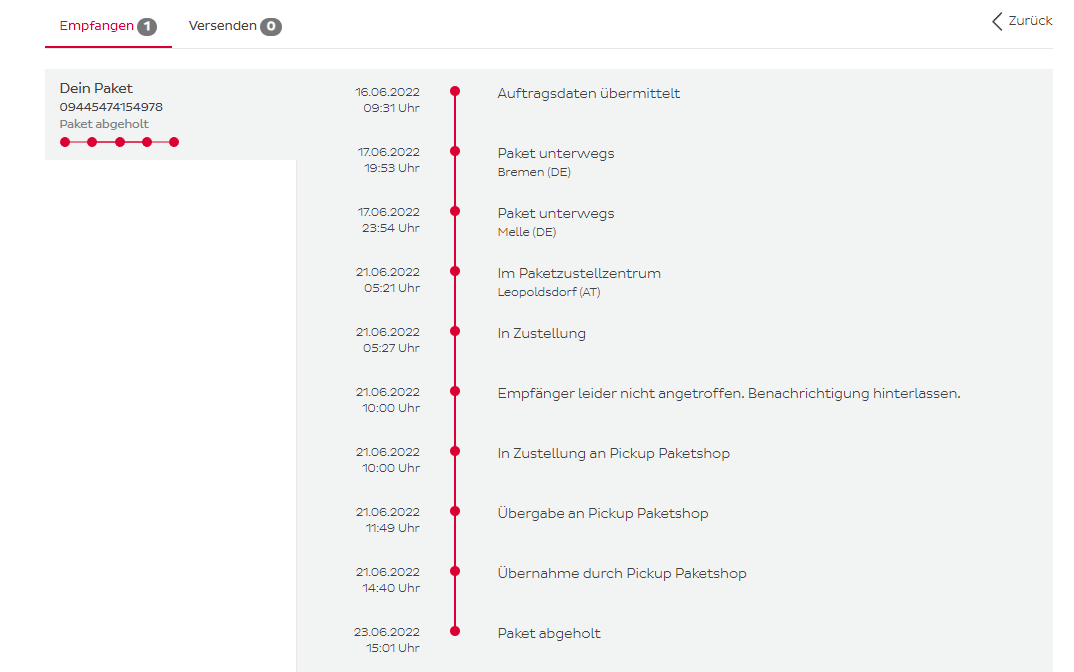
Task: Click timeline dot for Auftragsdaten übermittelt
Action: (455, 91)
